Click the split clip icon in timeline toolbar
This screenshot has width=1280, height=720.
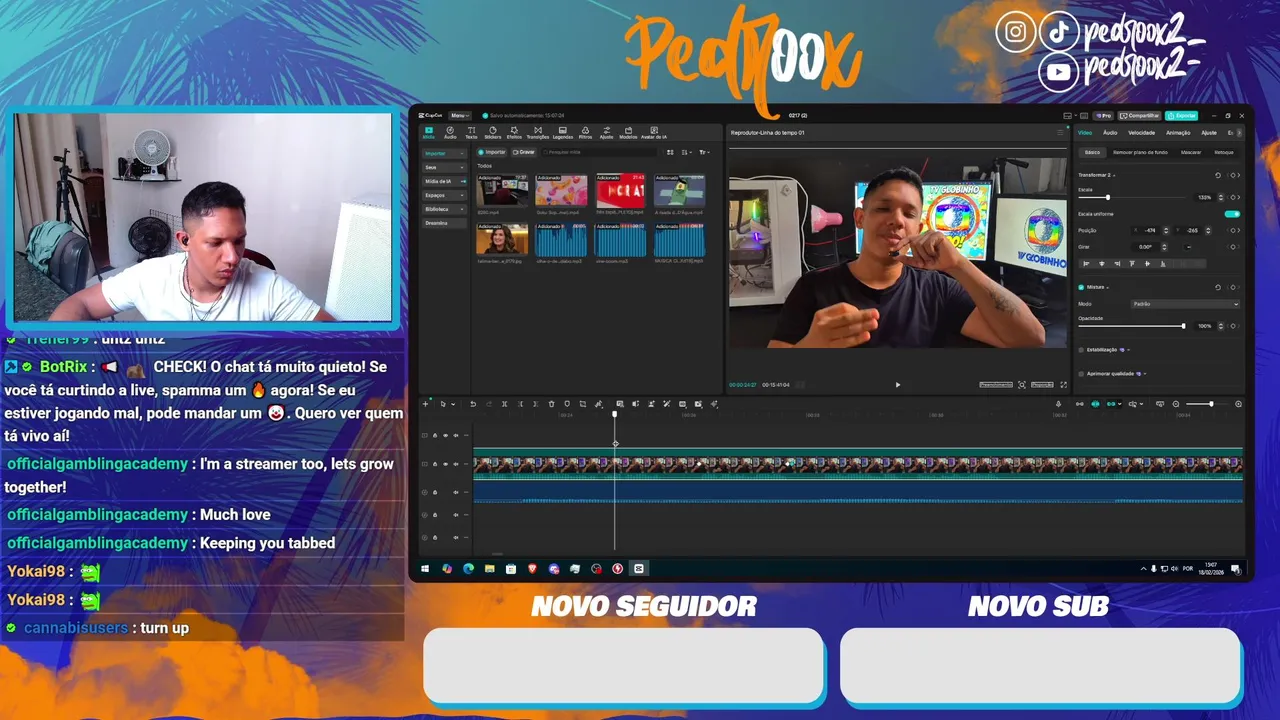tap(504, 404)
